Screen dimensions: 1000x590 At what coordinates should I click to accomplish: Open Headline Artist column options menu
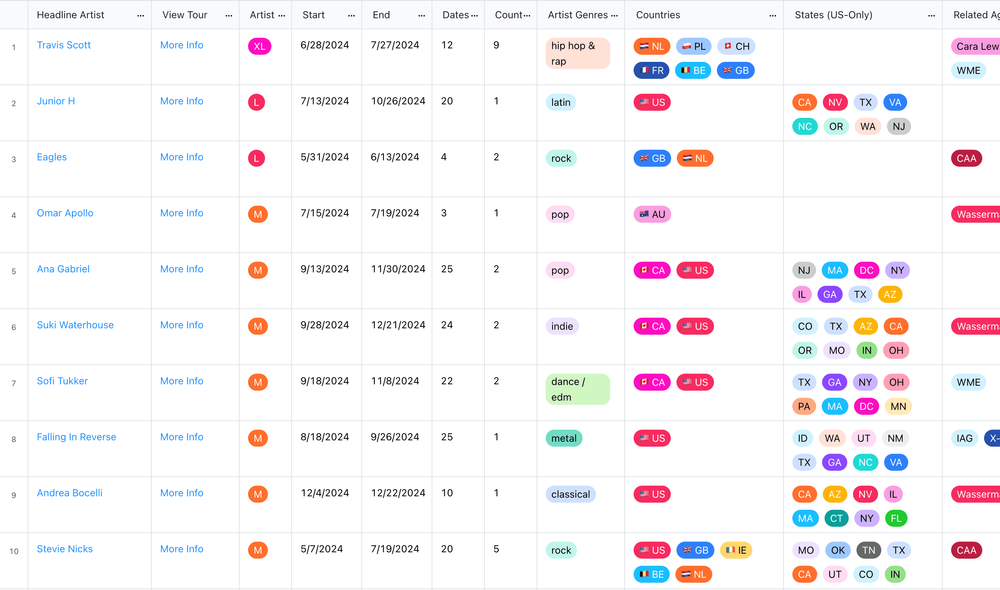[140, 15]
